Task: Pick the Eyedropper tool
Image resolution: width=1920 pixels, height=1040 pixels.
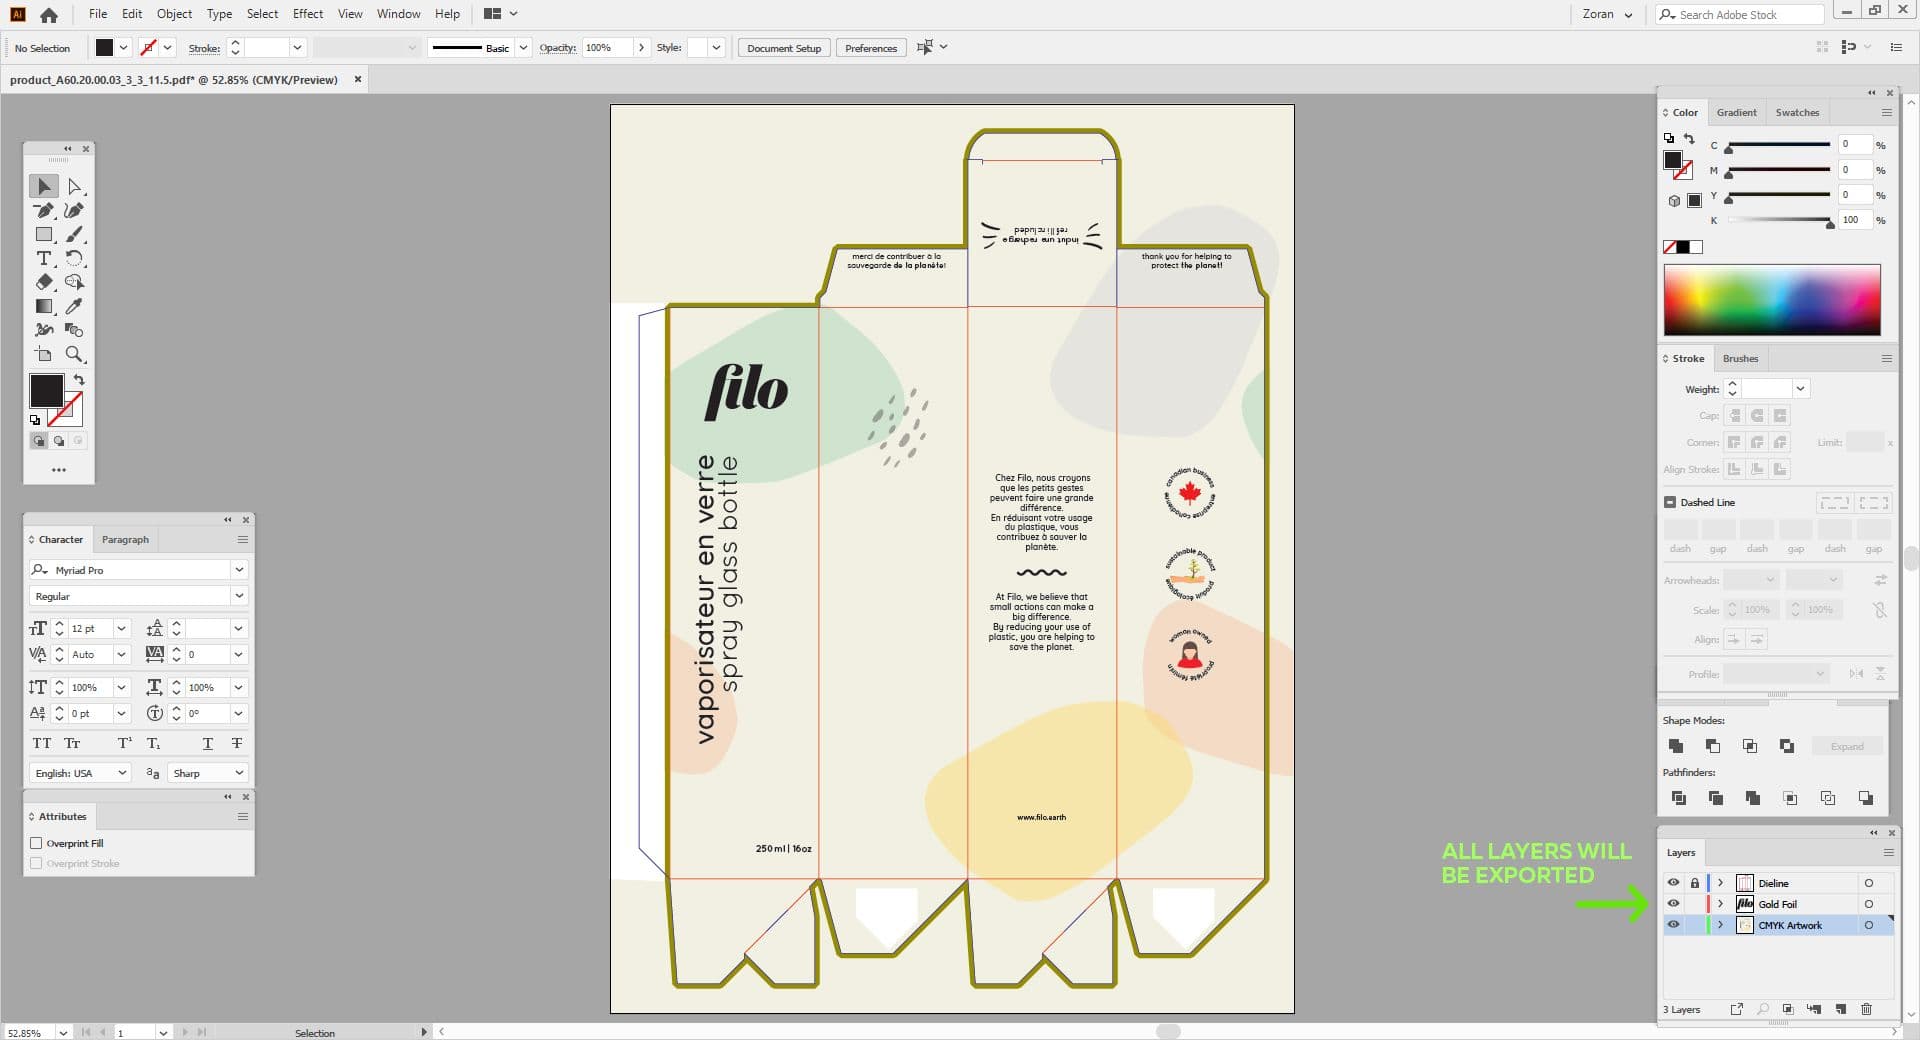Action: pyautogui.click(x=73, y=306)
